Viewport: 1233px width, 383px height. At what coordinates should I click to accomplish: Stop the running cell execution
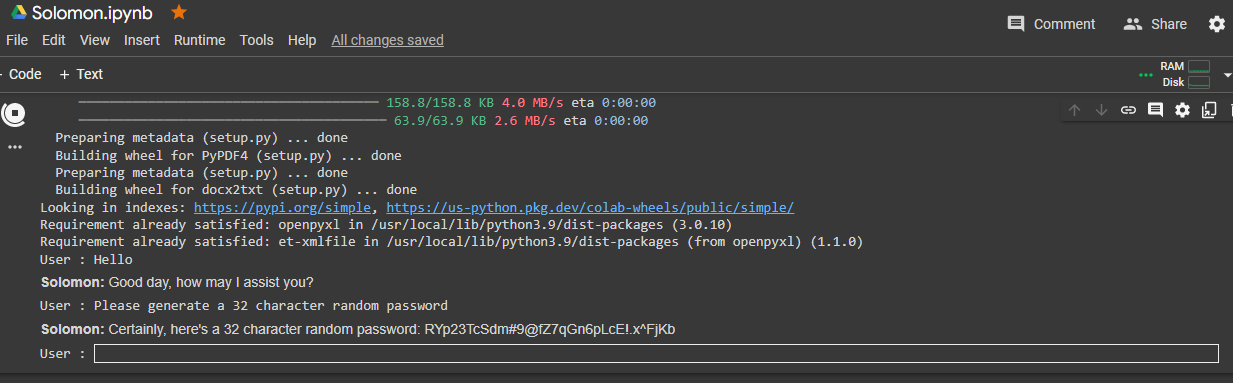point(14,114)
